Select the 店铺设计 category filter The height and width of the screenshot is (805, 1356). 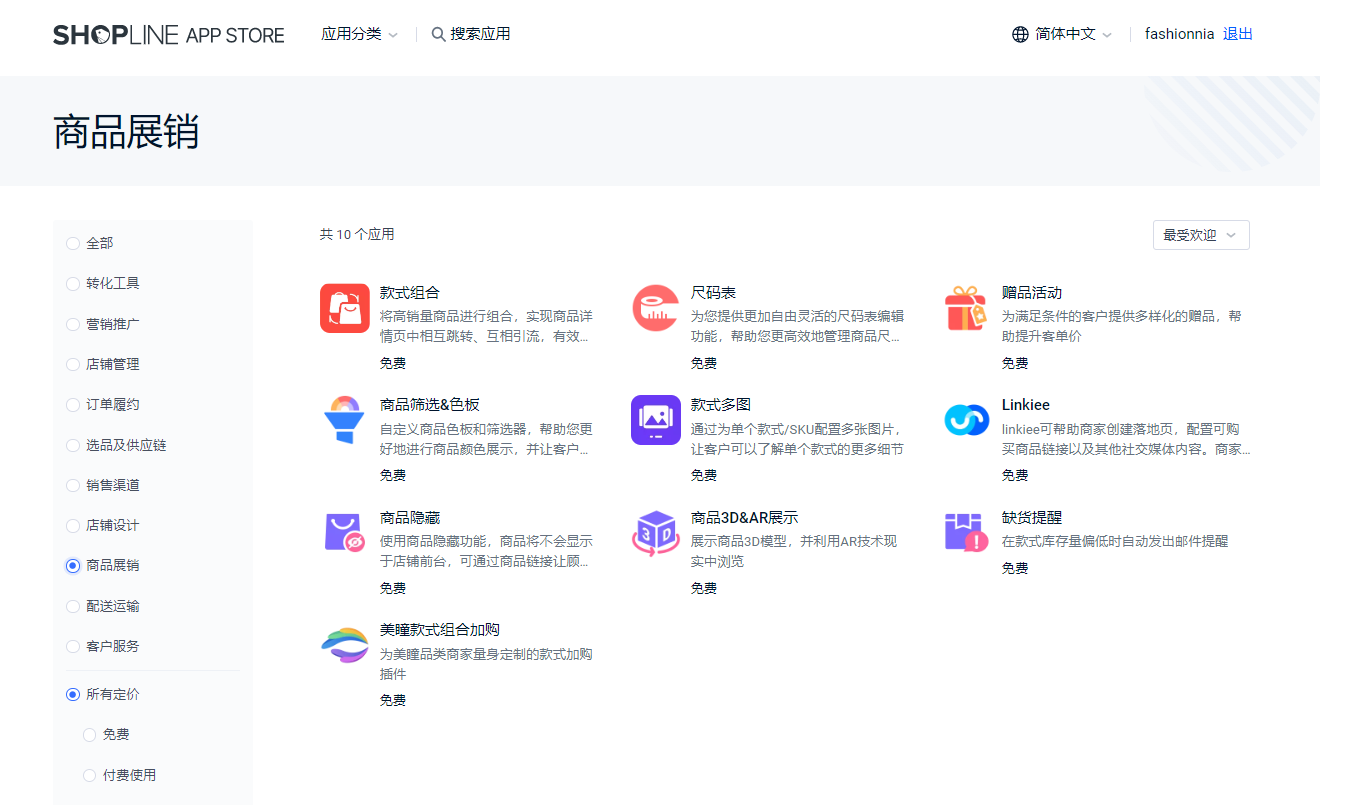[73, 526]
